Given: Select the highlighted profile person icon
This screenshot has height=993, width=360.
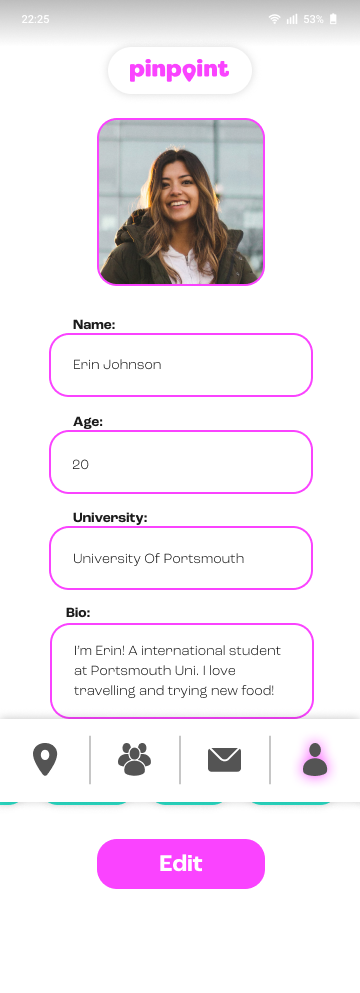Looking at the screenshot, I should point(314,759).
